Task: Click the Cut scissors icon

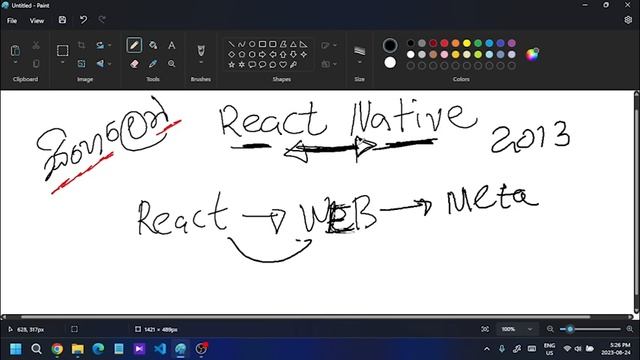Action: click(x=36, y=45)
